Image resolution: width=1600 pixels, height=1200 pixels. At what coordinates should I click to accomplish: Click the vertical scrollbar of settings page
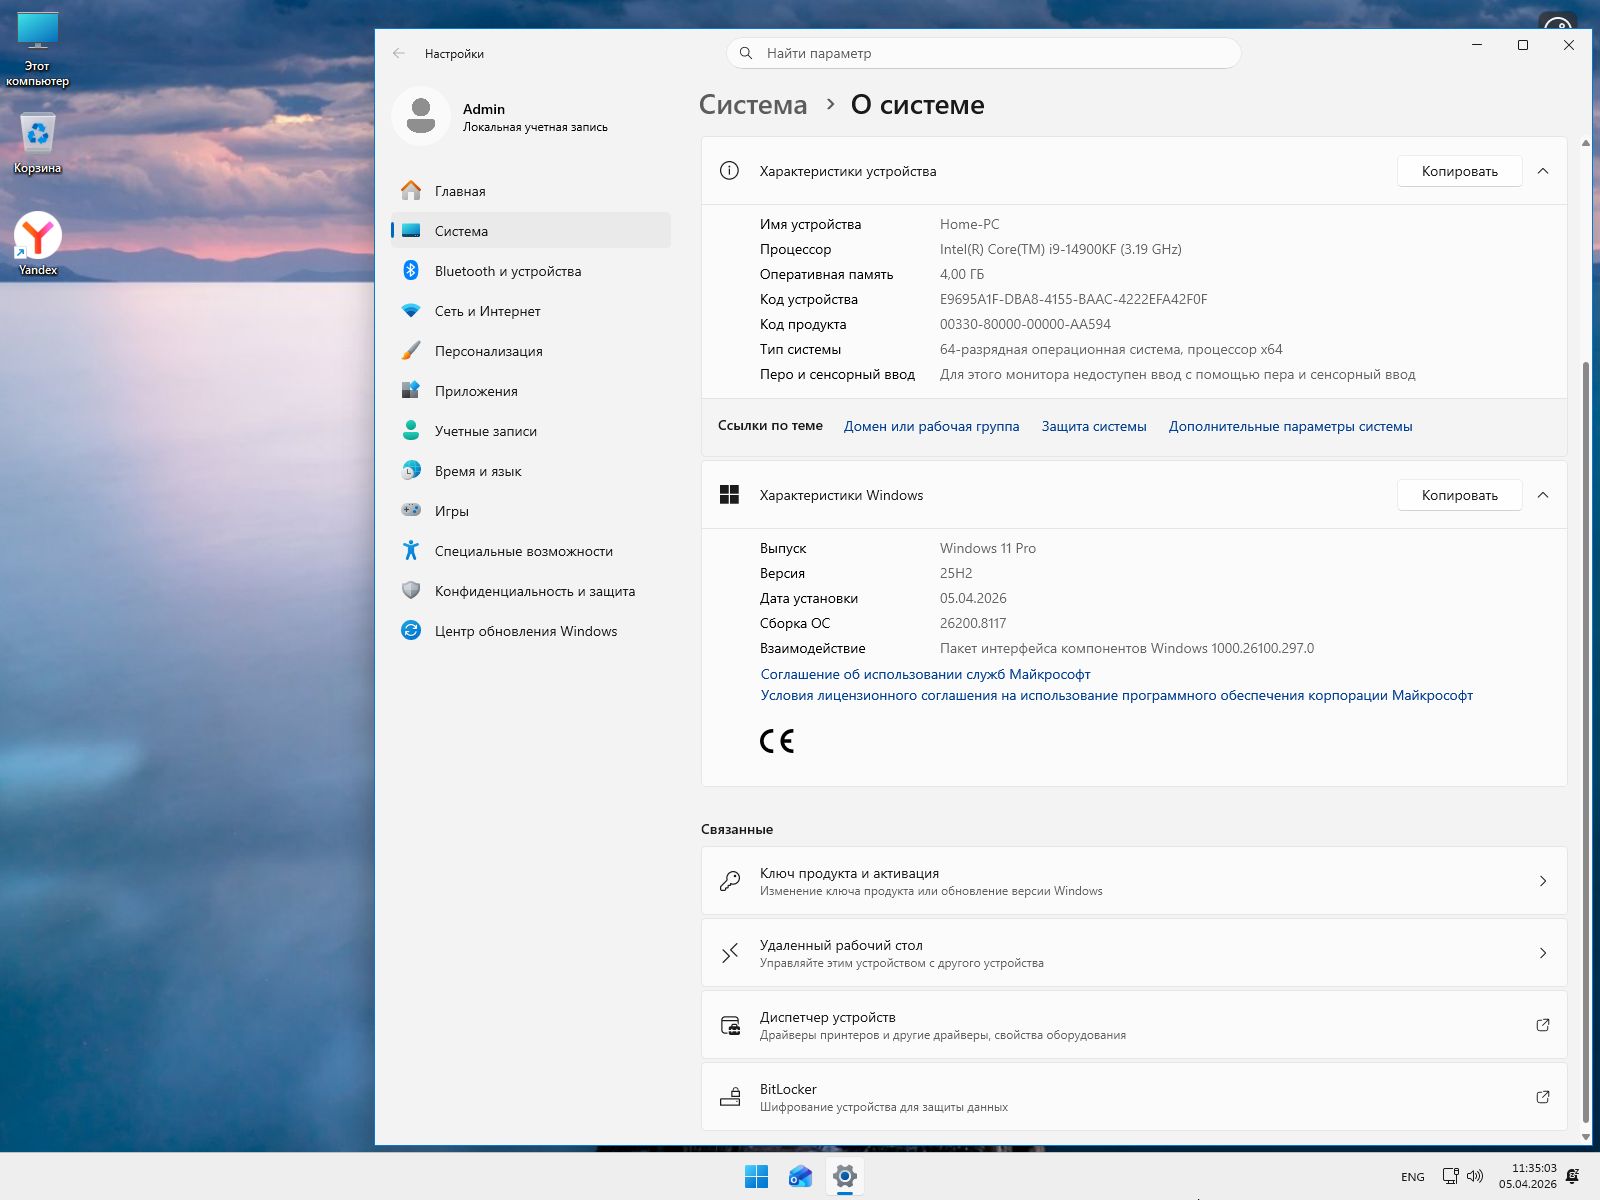(x=1585, y=740)
